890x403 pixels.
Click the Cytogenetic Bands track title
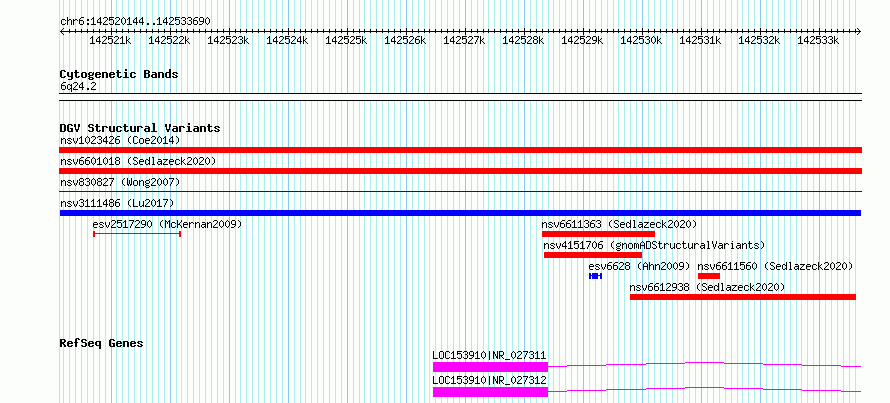click(x=119, y=74)
